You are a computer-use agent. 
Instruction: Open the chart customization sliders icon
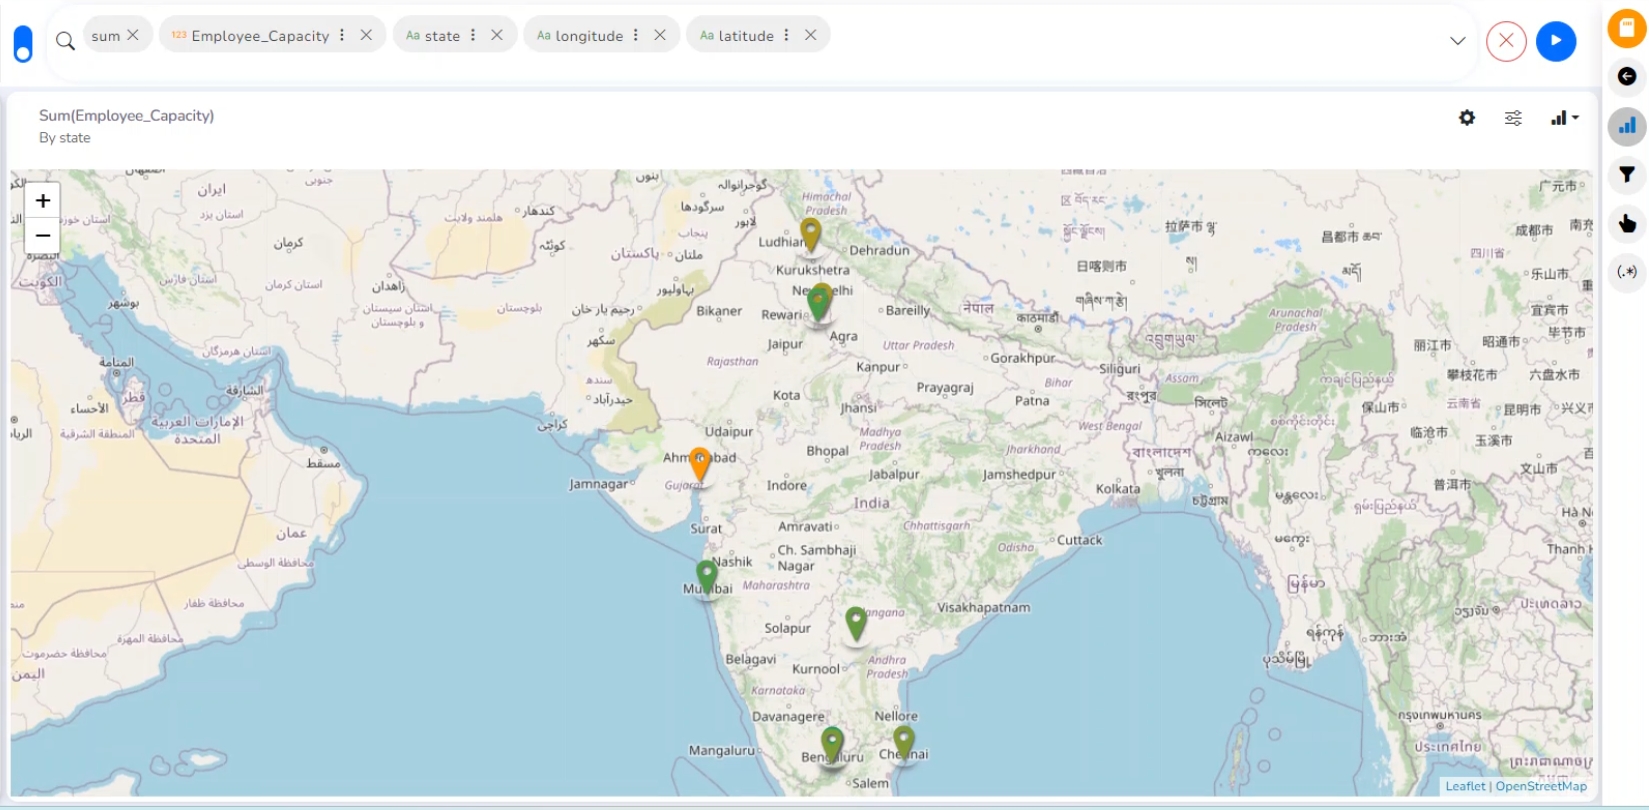pyautogui.click(x=1513, y=118)
